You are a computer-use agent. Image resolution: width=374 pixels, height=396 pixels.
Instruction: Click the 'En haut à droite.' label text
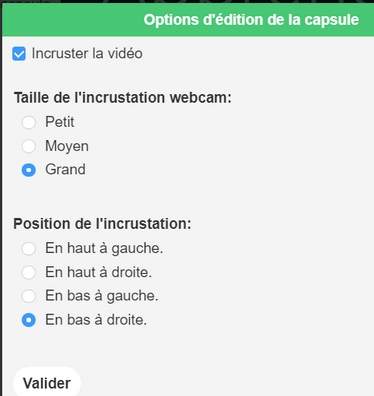pyautogui.click(x=99, y=272)
